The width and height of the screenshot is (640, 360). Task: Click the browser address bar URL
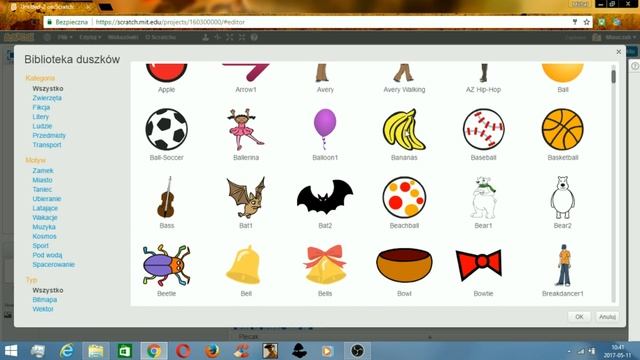[170, 22]
